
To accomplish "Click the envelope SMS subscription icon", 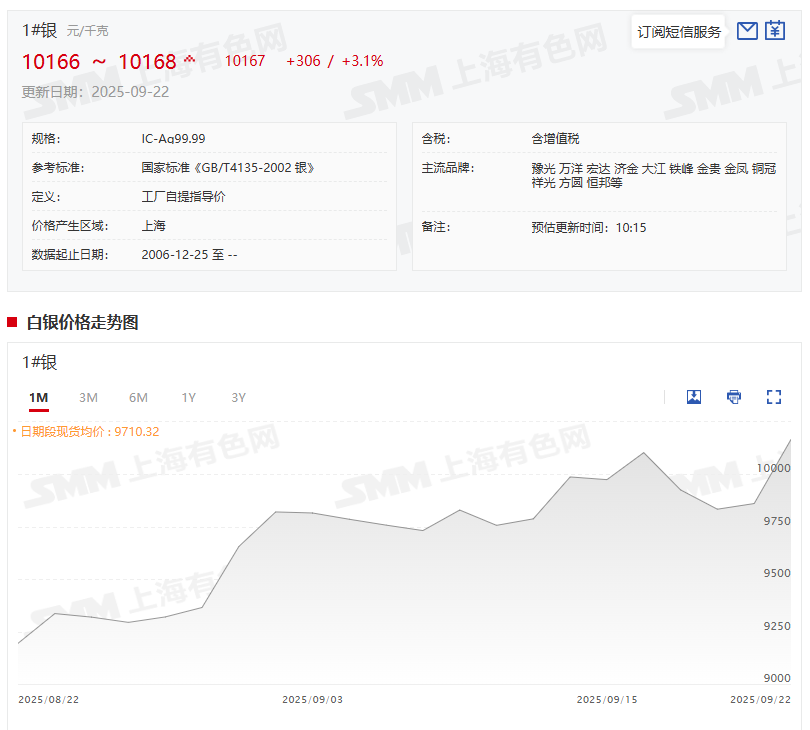I will click(x=747, y=31).
